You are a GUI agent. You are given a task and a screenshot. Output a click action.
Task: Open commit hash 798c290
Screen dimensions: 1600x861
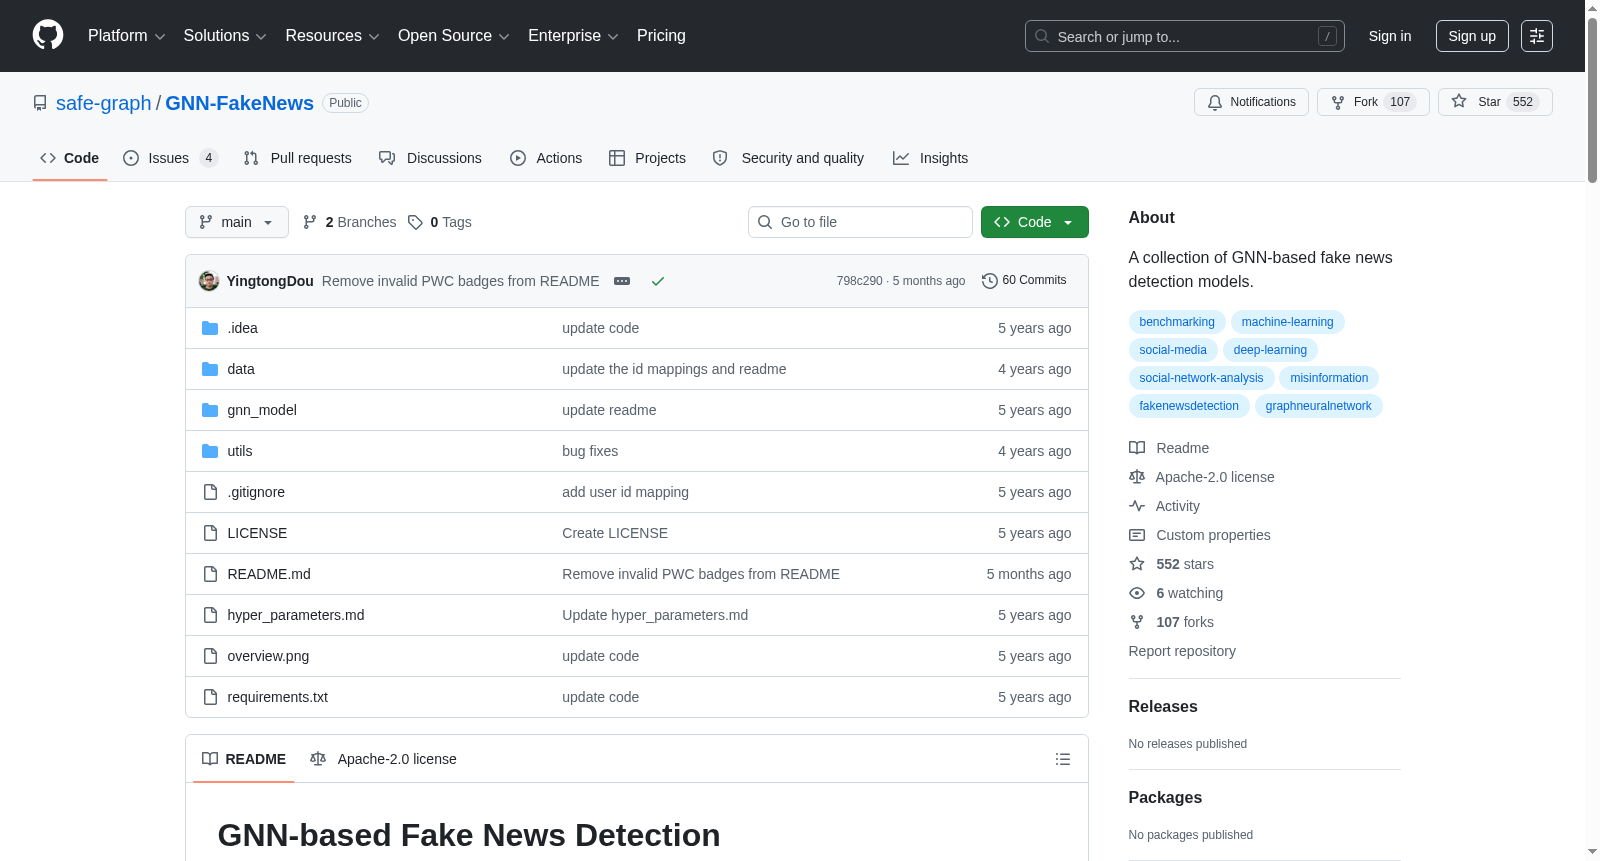tap(860, 281)
